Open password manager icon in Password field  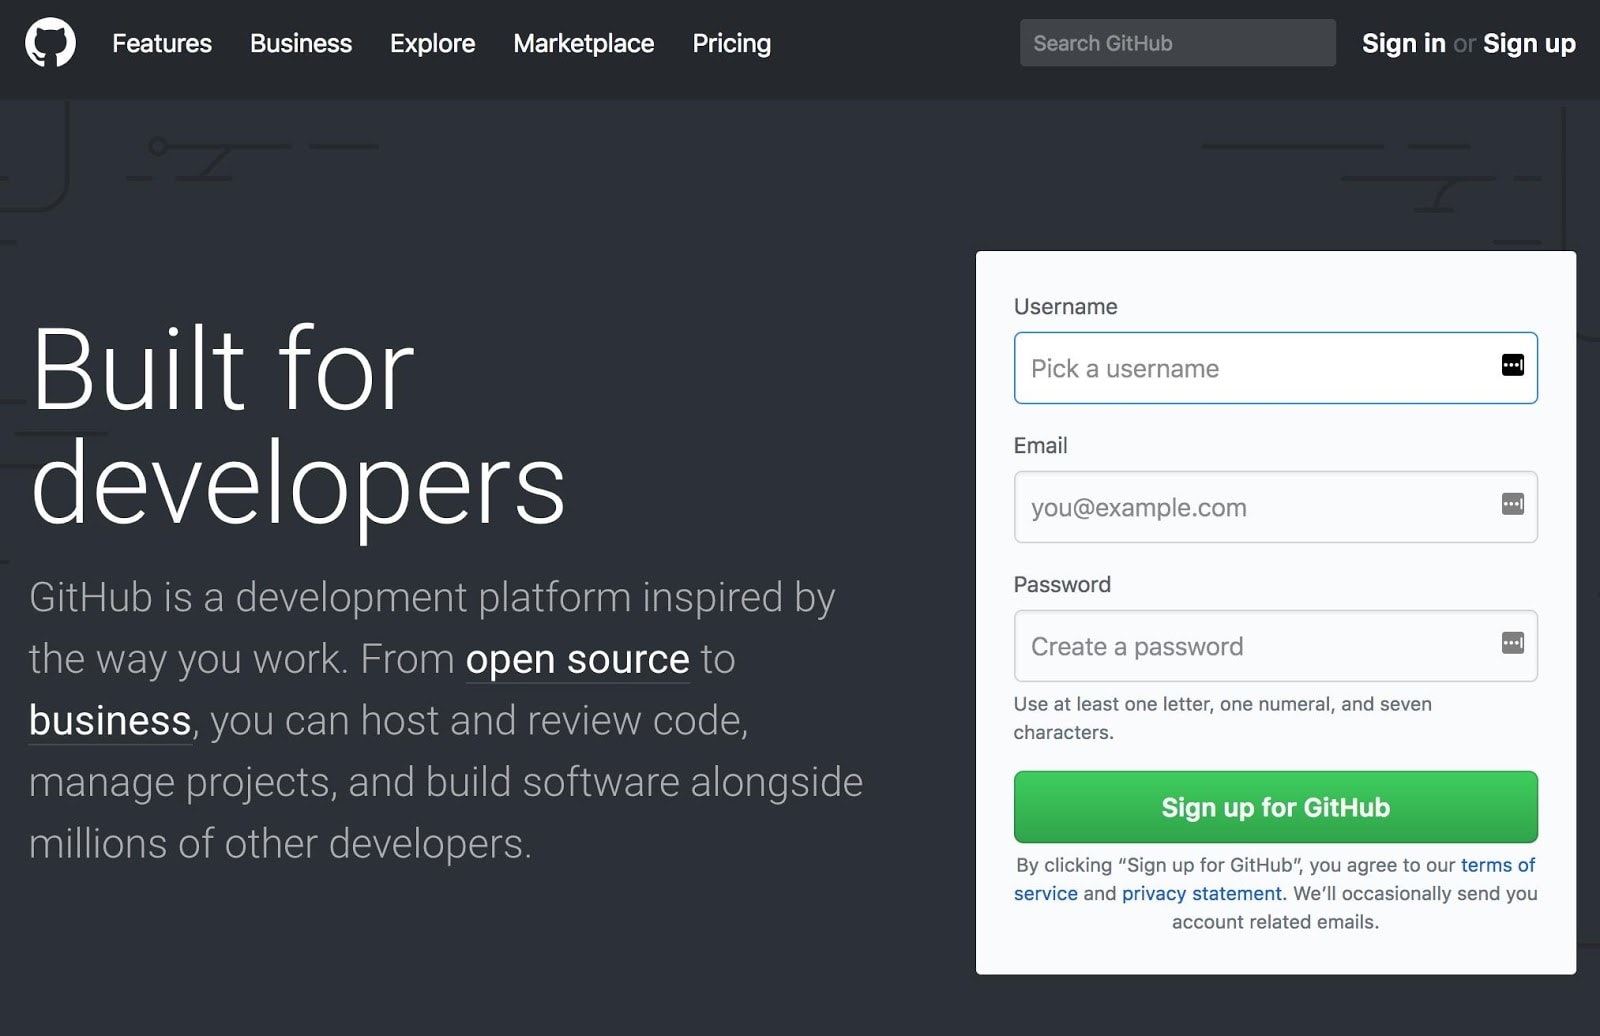(1513, 643)
